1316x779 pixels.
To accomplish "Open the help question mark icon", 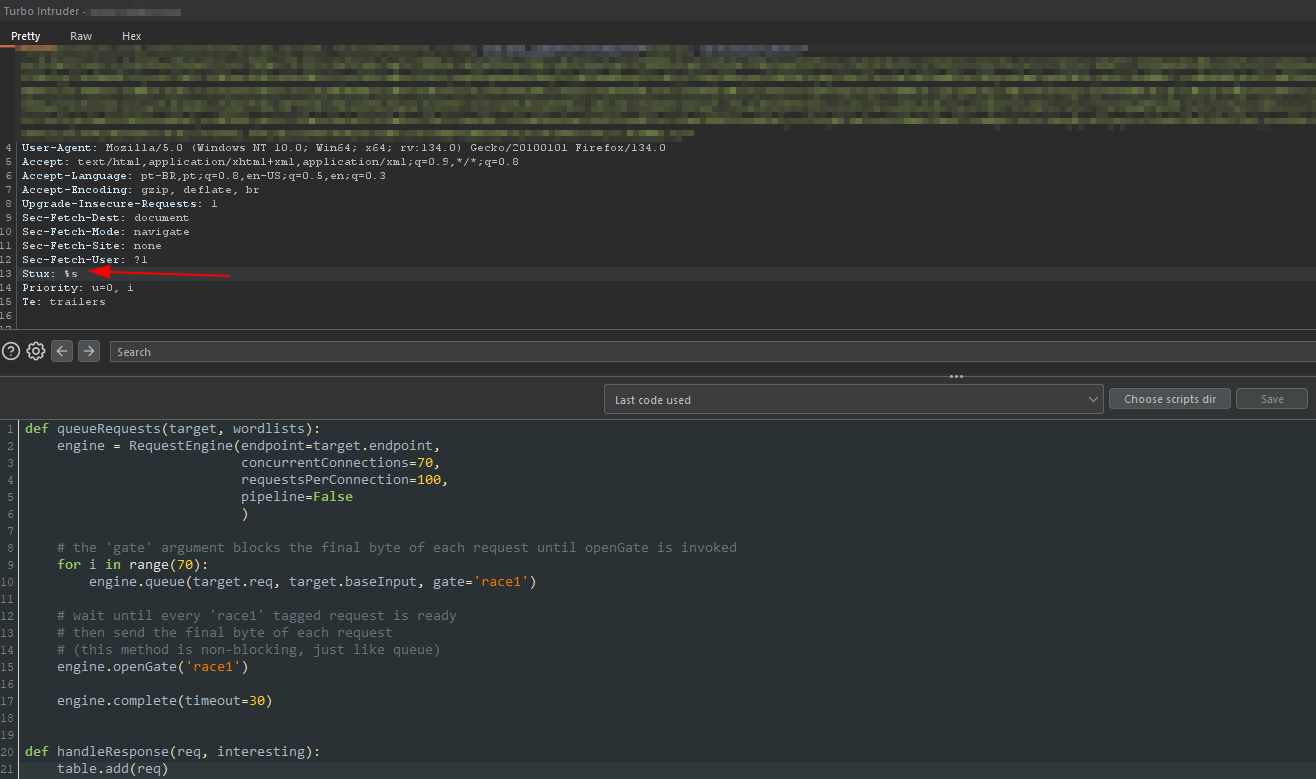I will point(11,351).
